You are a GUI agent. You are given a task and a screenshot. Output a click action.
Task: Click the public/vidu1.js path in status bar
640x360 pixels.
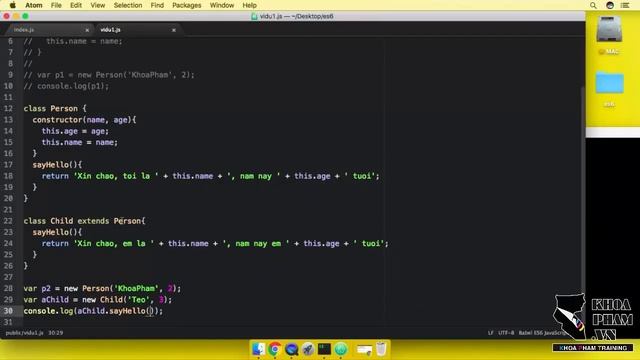coord(24,333)
